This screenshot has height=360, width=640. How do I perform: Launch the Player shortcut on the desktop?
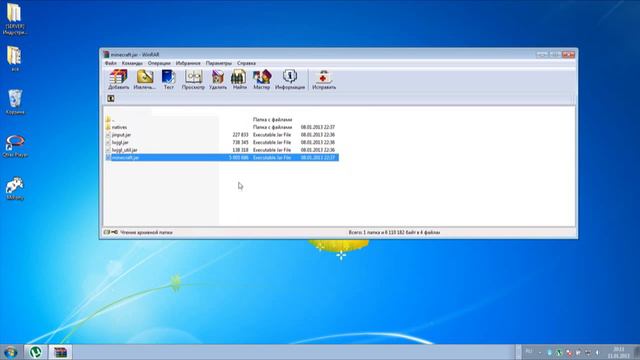tap(15, 146)
